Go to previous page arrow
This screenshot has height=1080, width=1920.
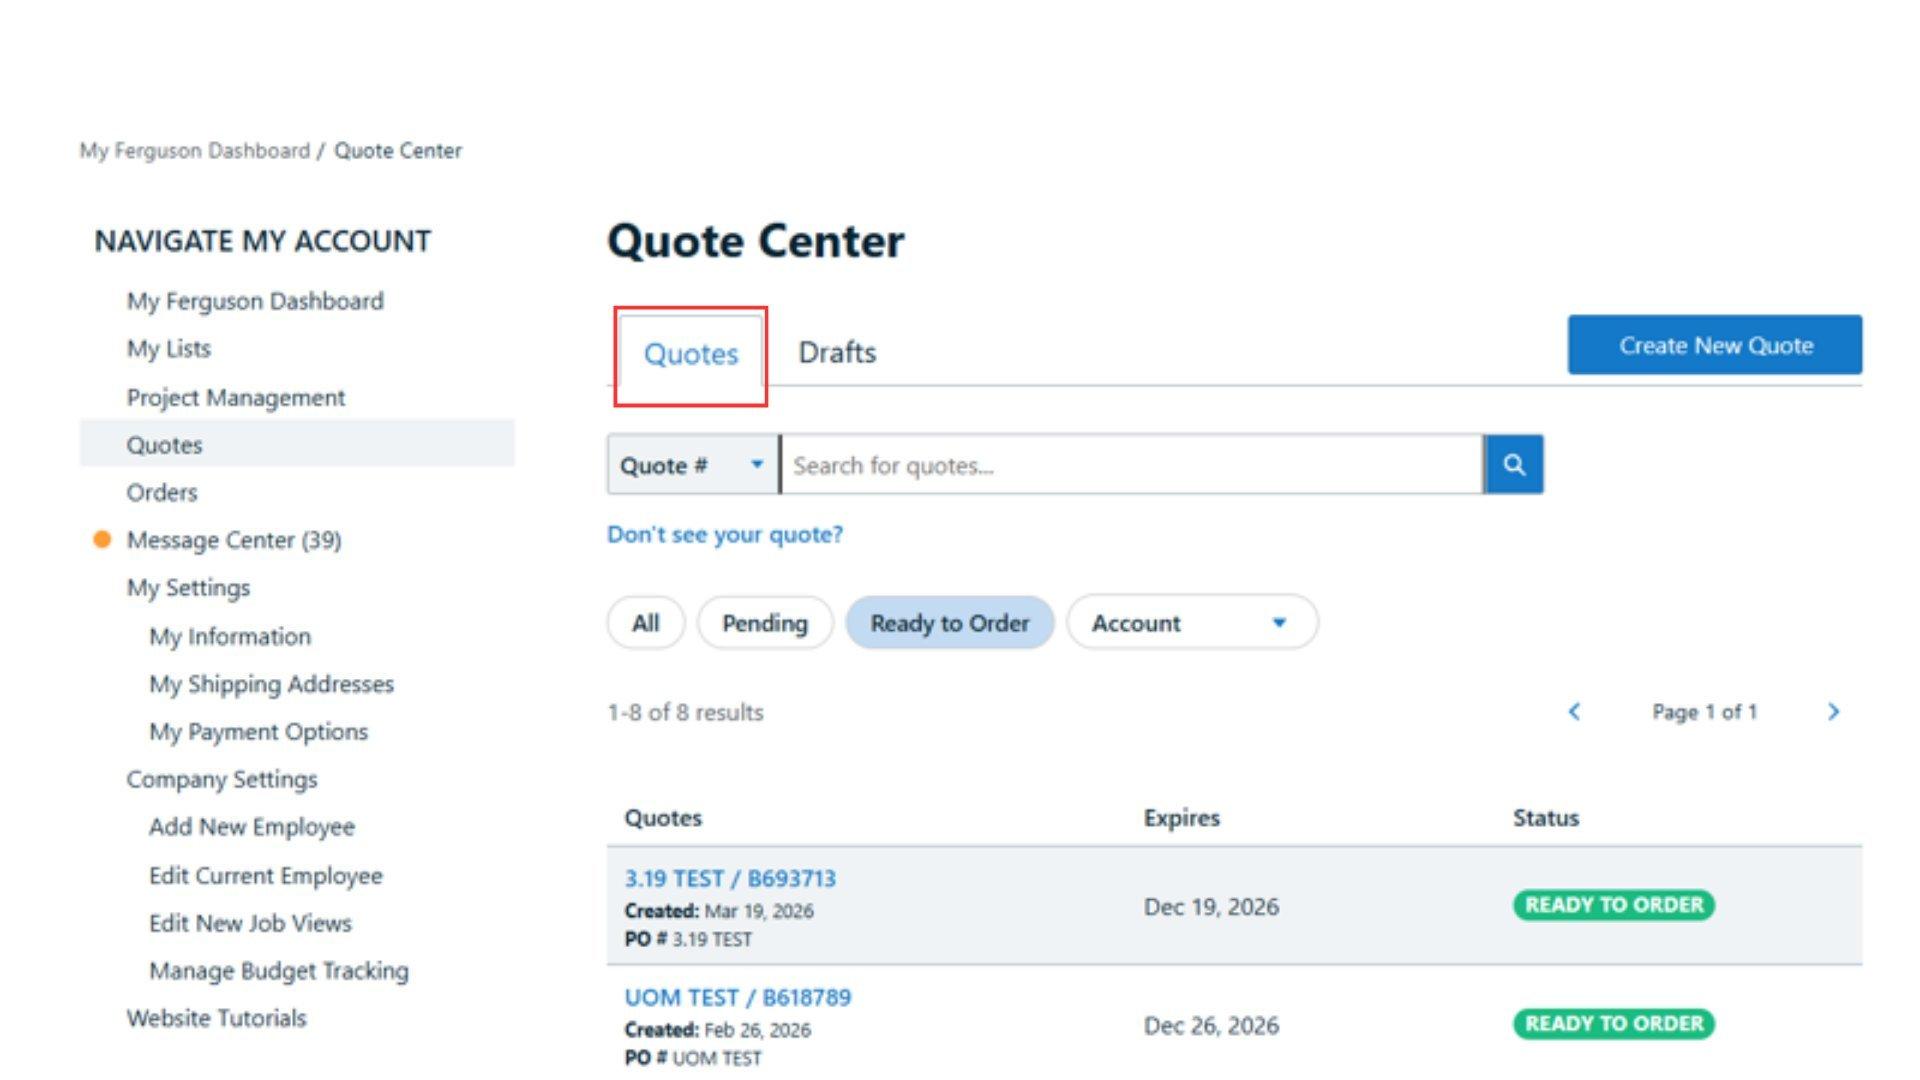click(1574, 712)
